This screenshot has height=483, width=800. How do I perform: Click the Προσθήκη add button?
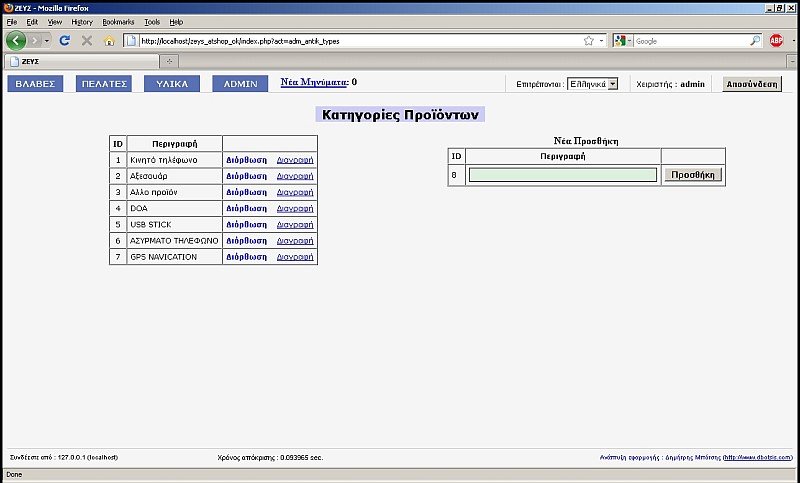(x=693, y=175)
